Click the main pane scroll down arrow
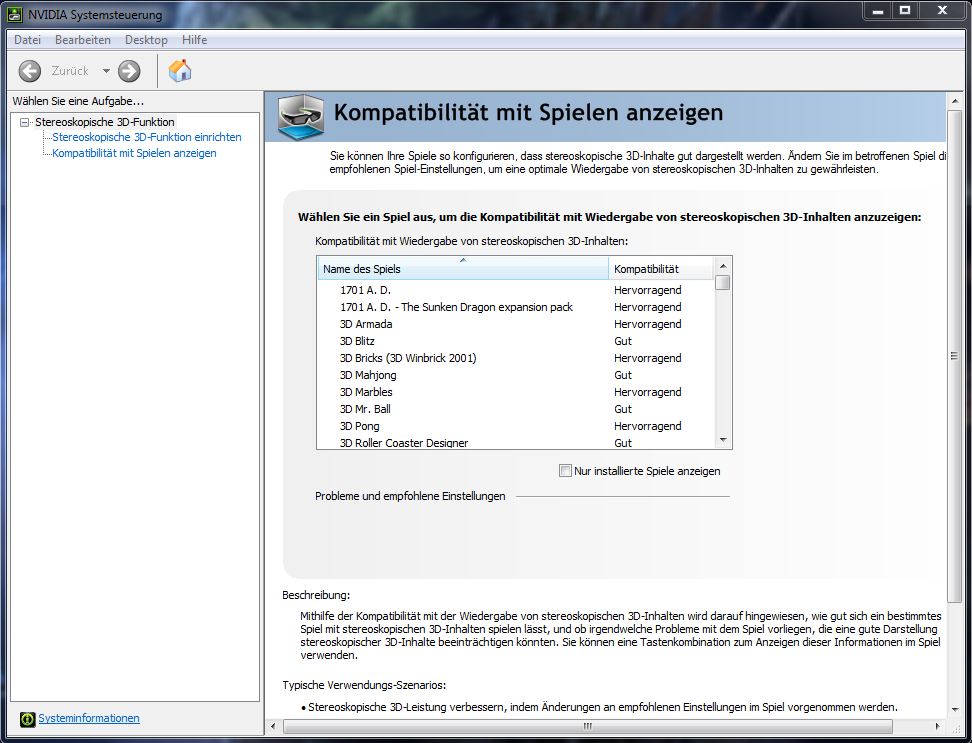The image size is (972, 743). pos(954,710)
